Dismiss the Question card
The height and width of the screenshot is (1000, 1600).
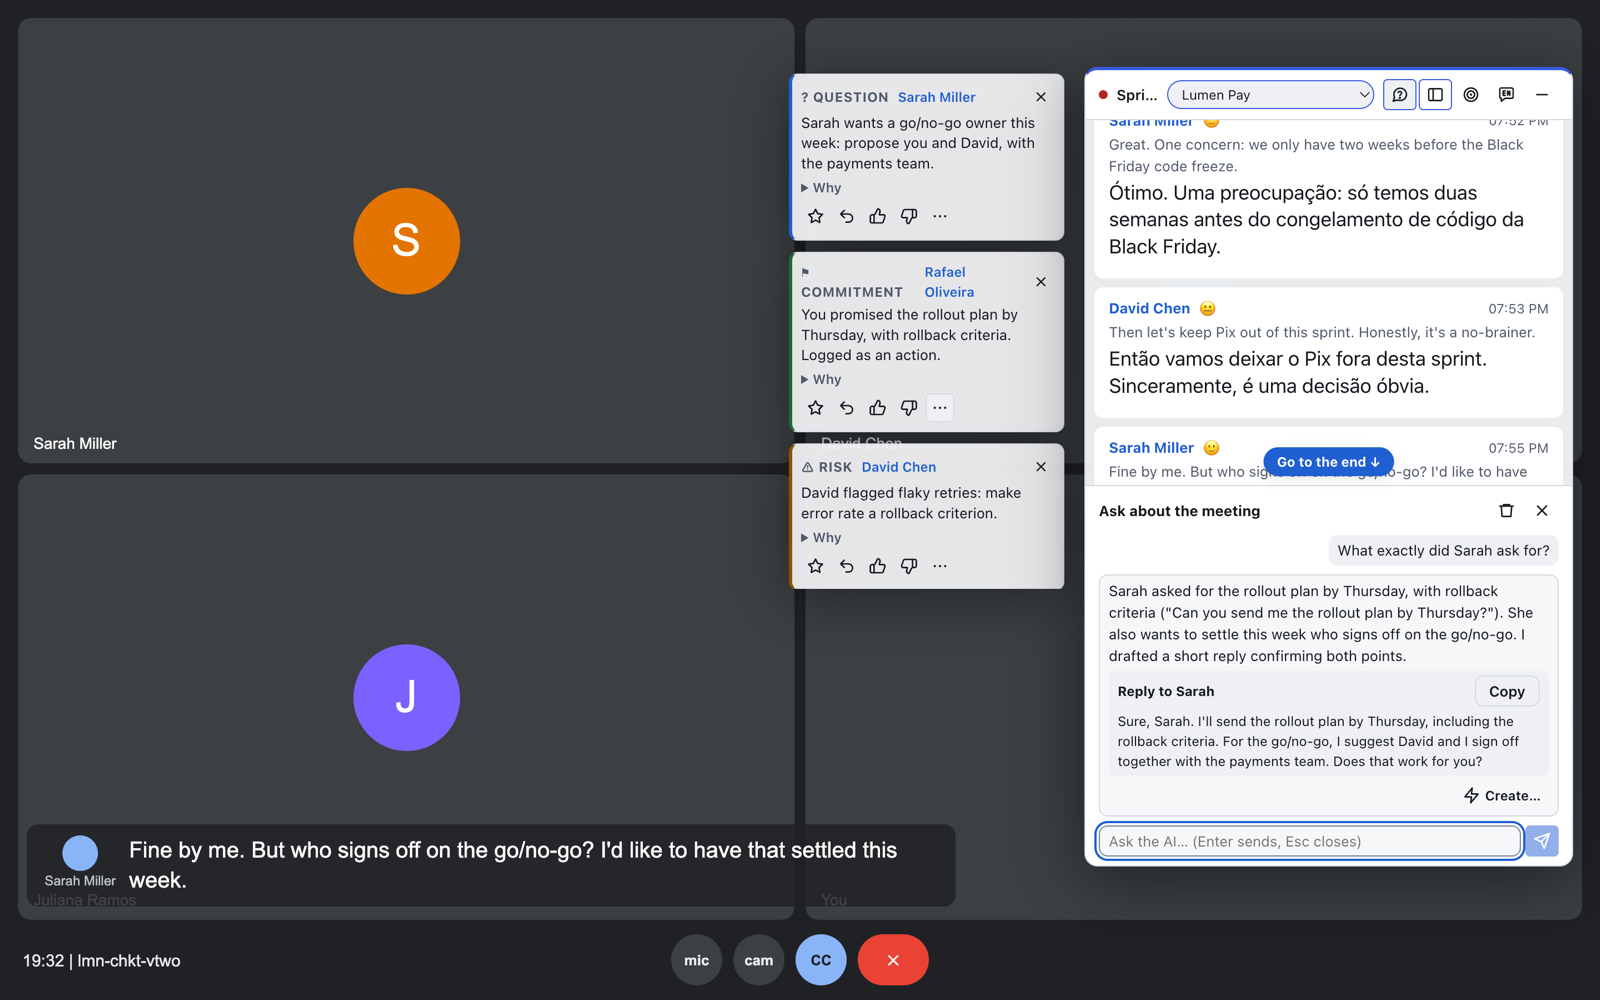(x=1041, y=97)
